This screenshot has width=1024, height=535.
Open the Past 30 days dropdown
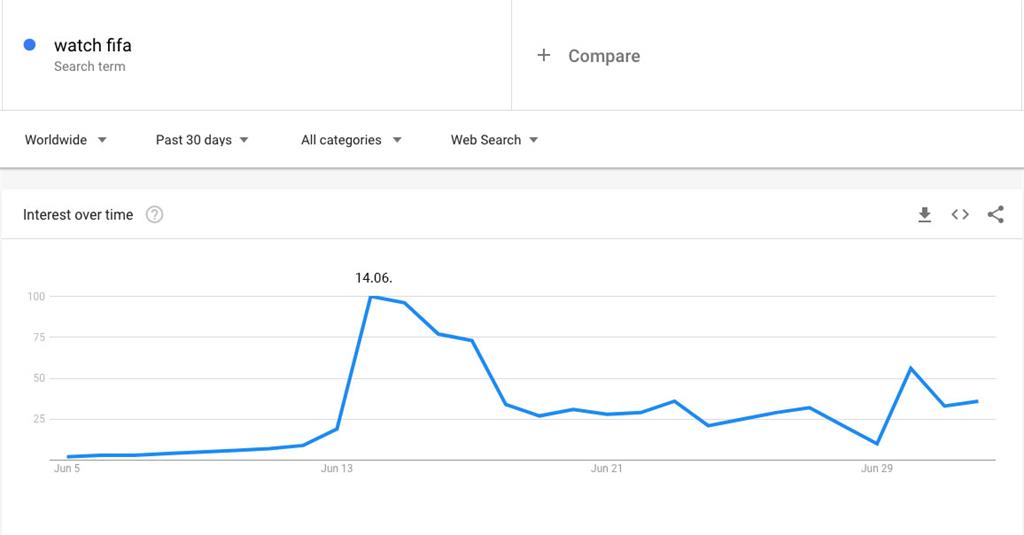click(202, 140)
